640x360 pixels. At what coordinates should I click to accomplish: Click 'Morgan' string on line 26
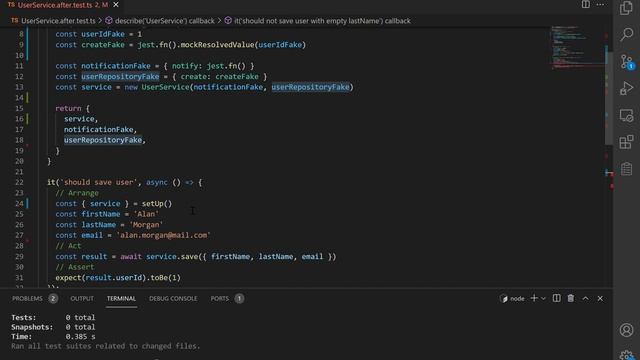[146, 224]
